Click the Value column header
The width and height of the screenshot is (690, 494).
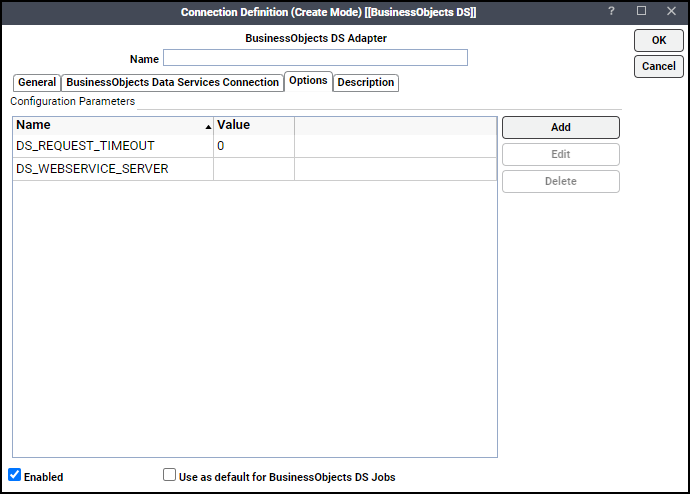click(x=254, y=125)
